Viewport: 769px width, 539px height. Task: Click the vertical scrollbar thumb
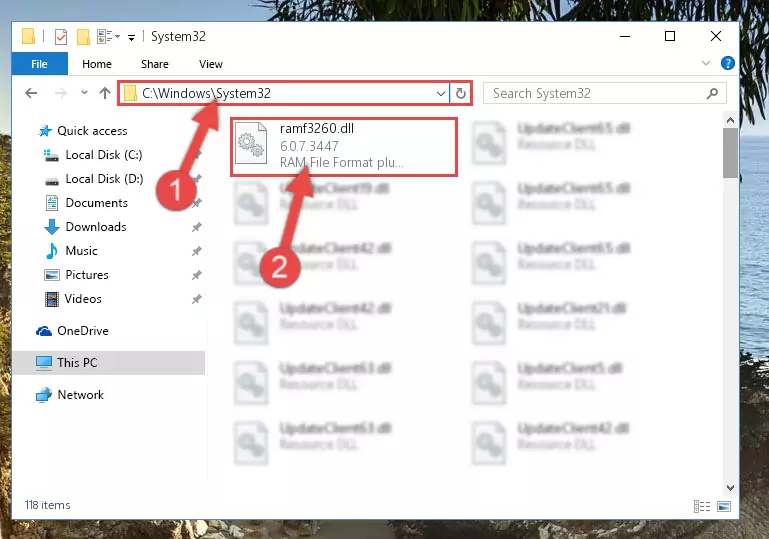point(730,153)
